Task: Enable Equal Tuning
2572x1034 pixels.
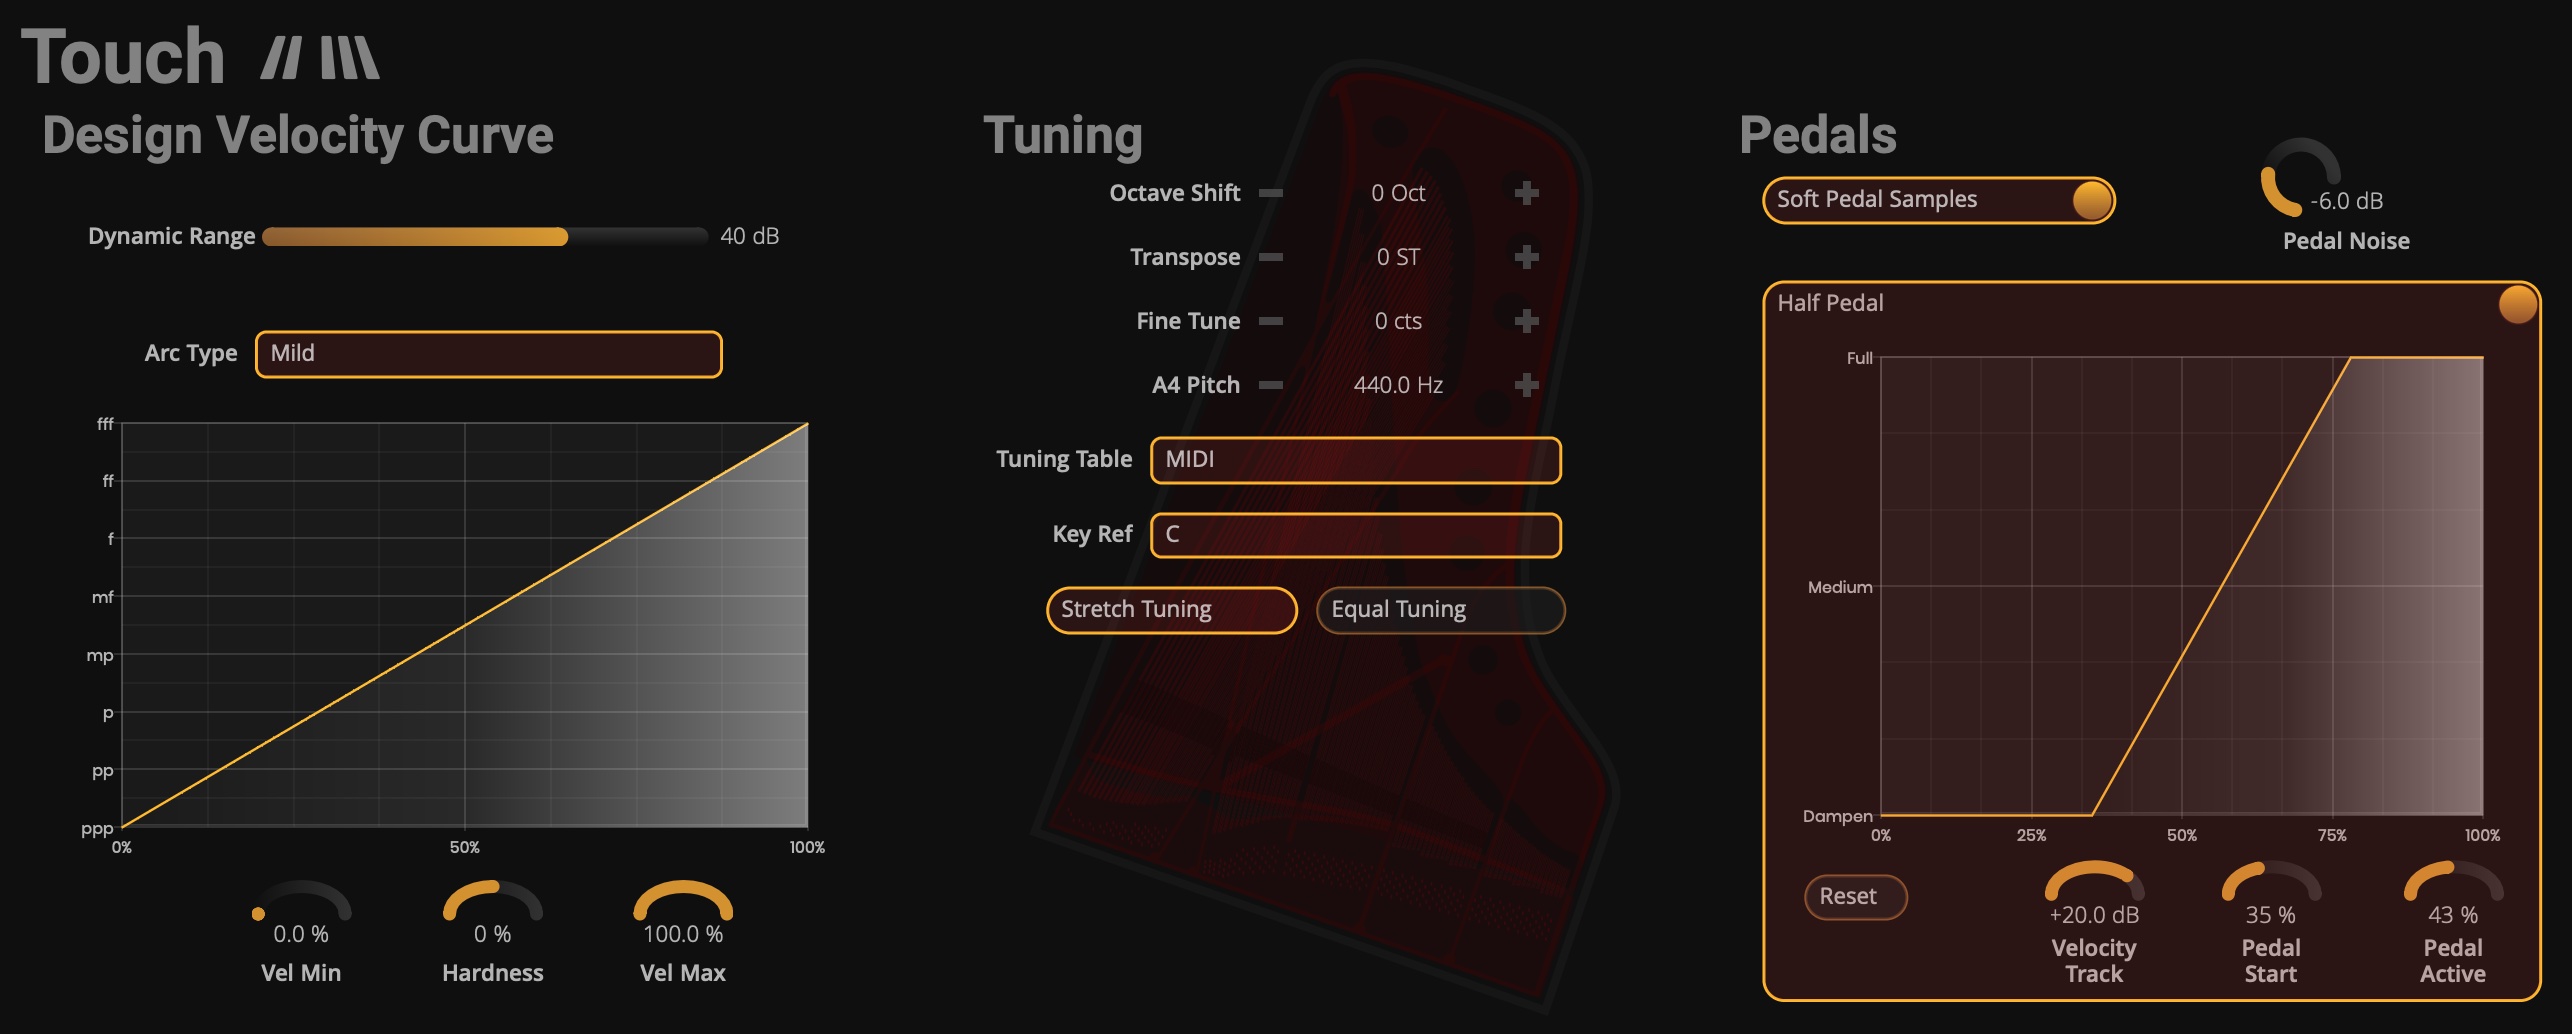Action: [1440, 610]
